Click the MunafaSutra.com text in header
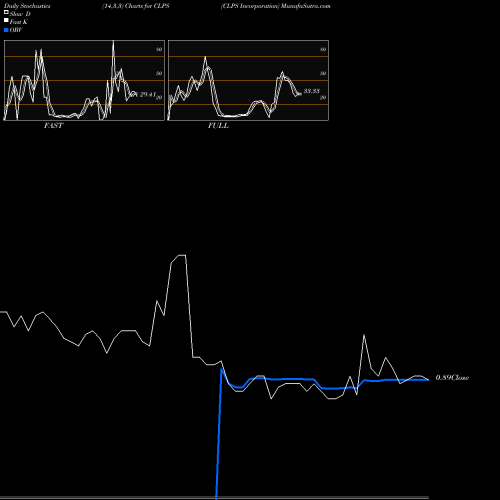 (x=306, y=6)
